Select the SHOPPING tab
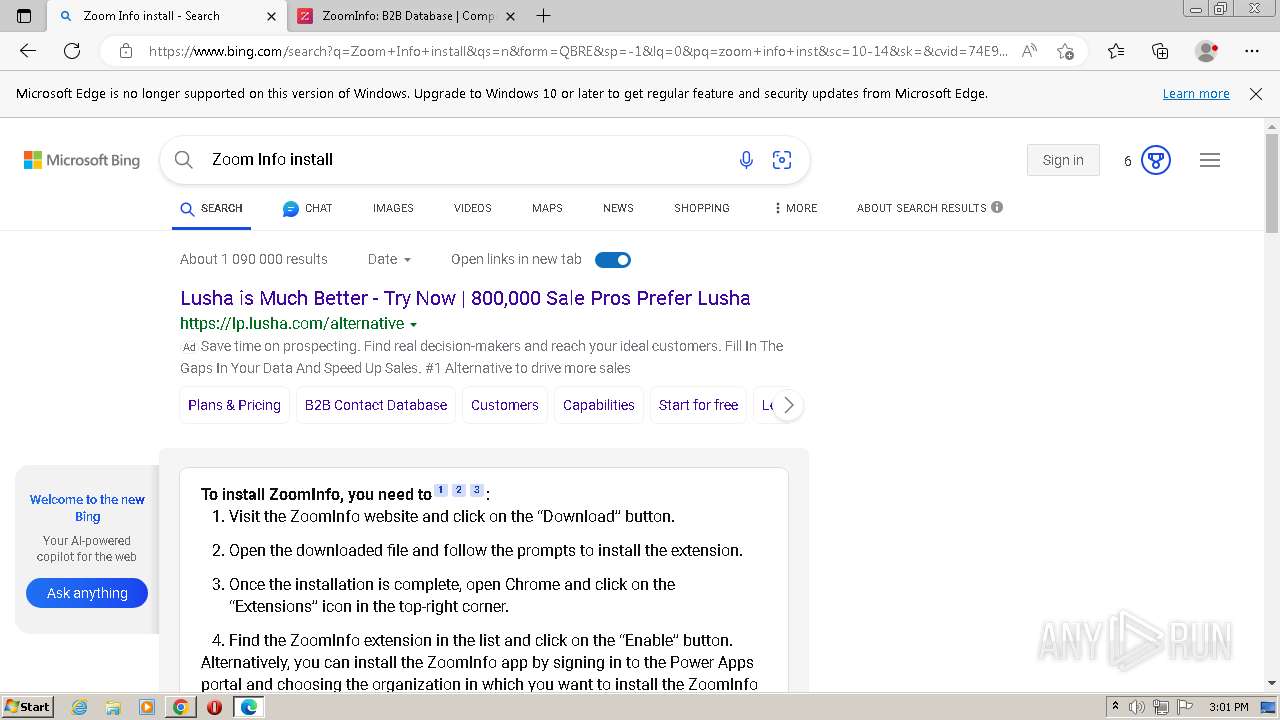The width and height of the screenshot is (1280, 720). point(702,208)
